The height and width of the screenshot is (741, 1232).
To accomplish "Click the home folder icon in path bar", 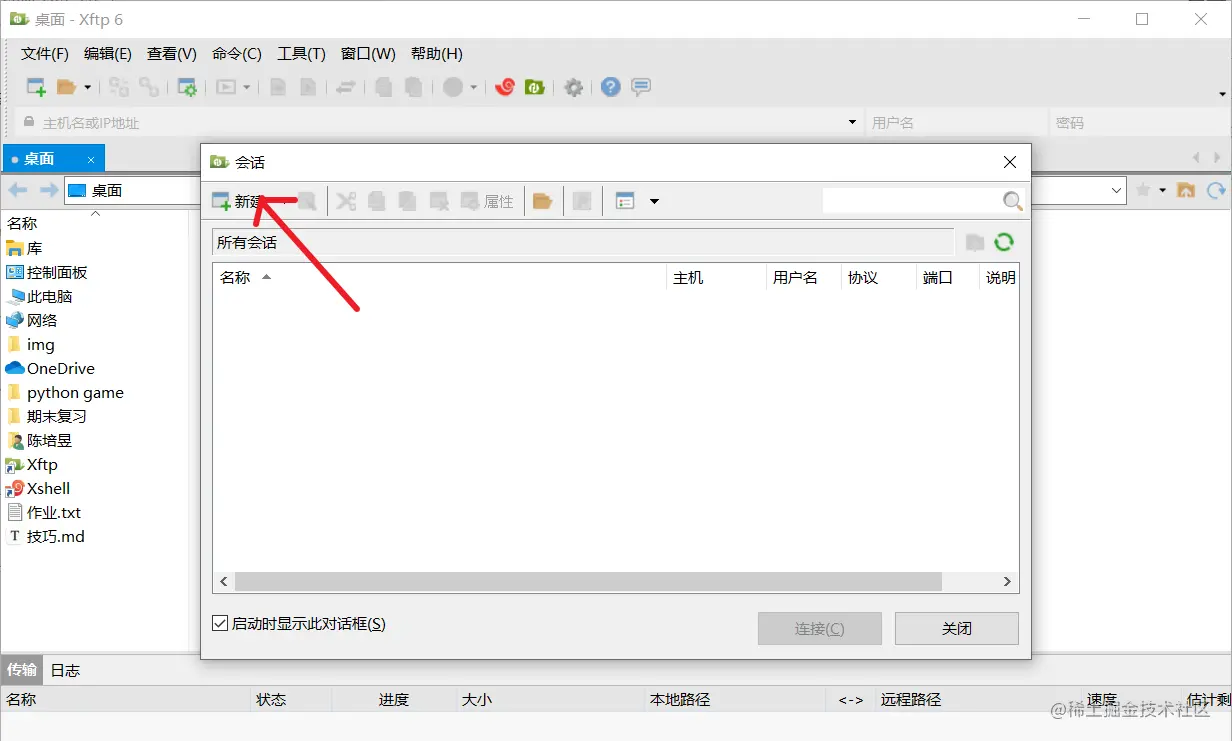I will [1186, 190].
